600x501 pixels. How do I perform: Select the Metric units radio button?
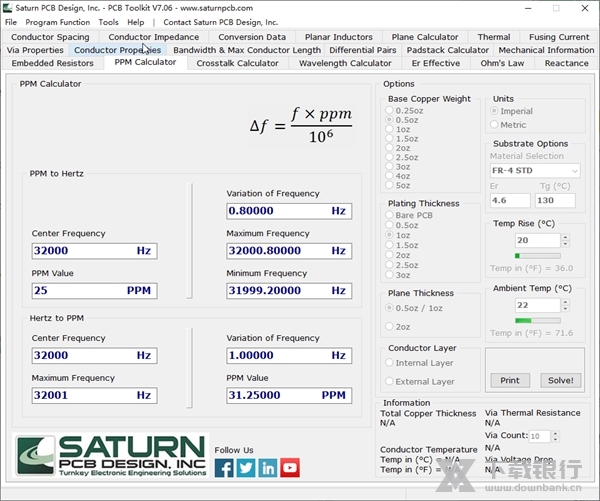coord(494,125)
